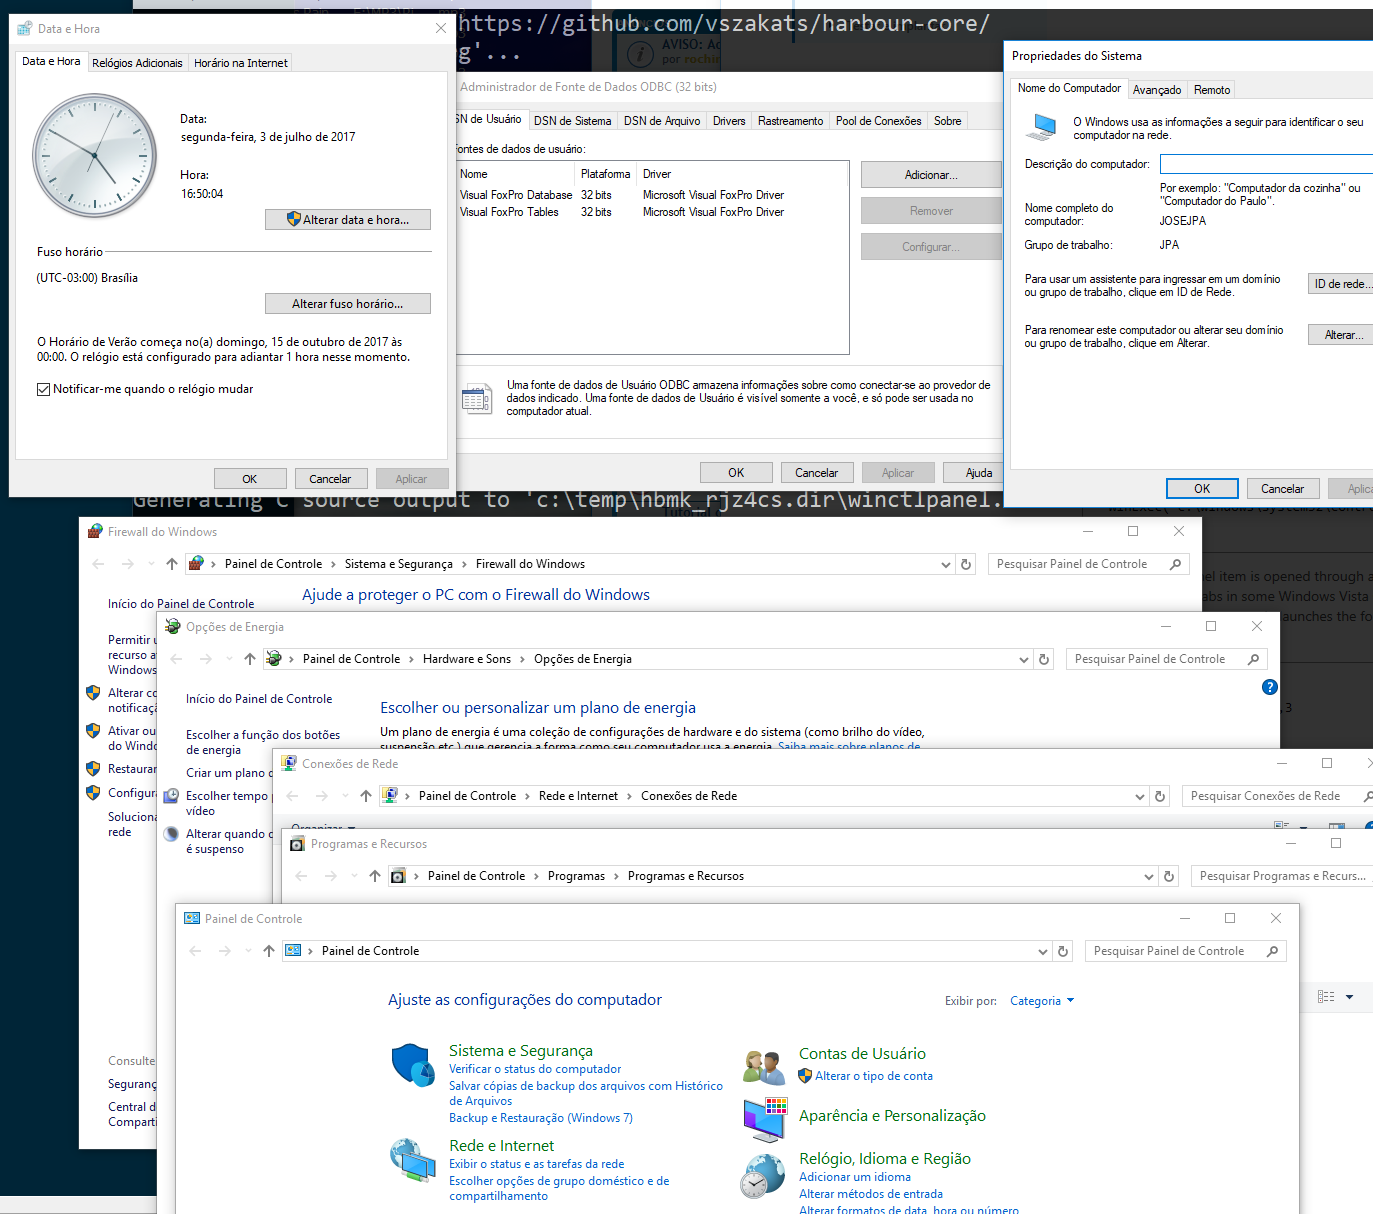
Task: Click the magnifier icon in Firewall search box
Action: point(1175,564)
